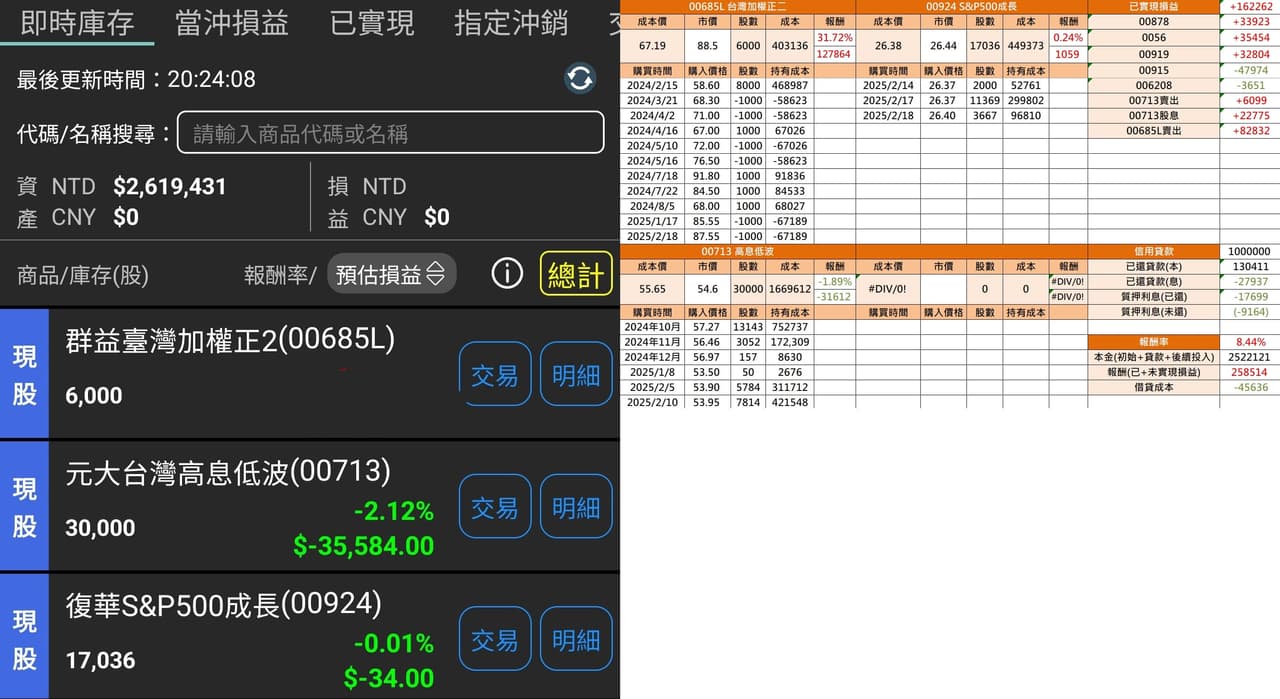Screen dimensions: 1280x699
Task: Open the info circle icon
Action: (507, 273)
